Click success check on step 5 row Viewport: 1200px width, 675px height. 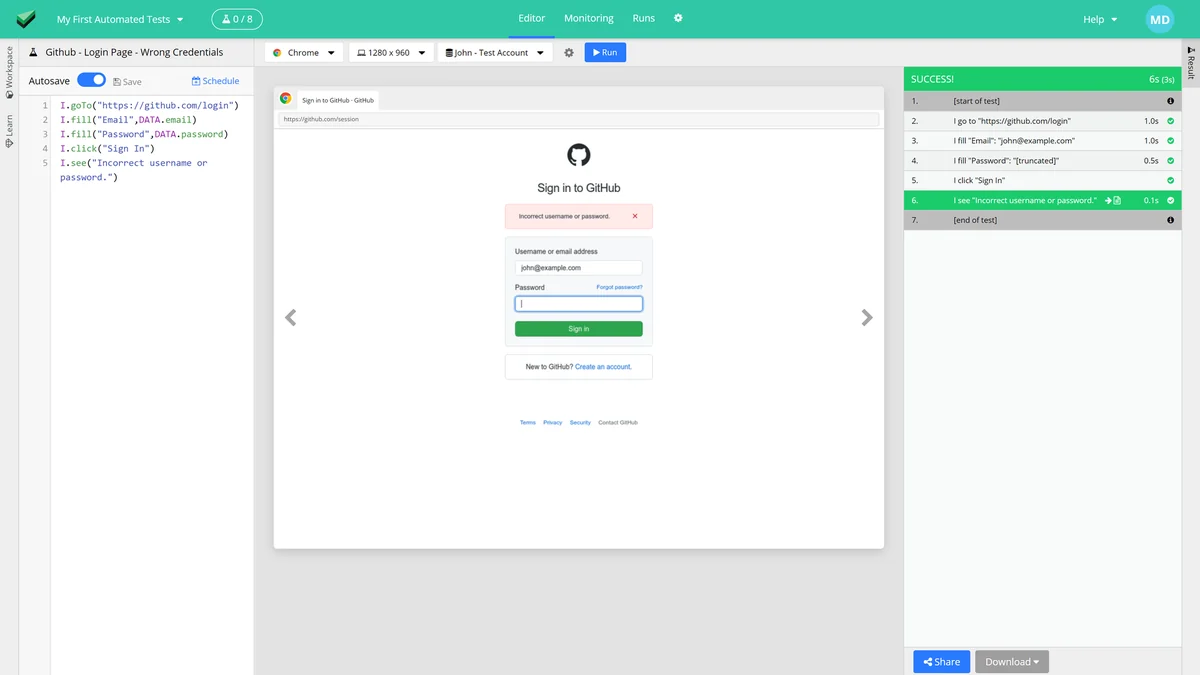tap(1170, 180)
